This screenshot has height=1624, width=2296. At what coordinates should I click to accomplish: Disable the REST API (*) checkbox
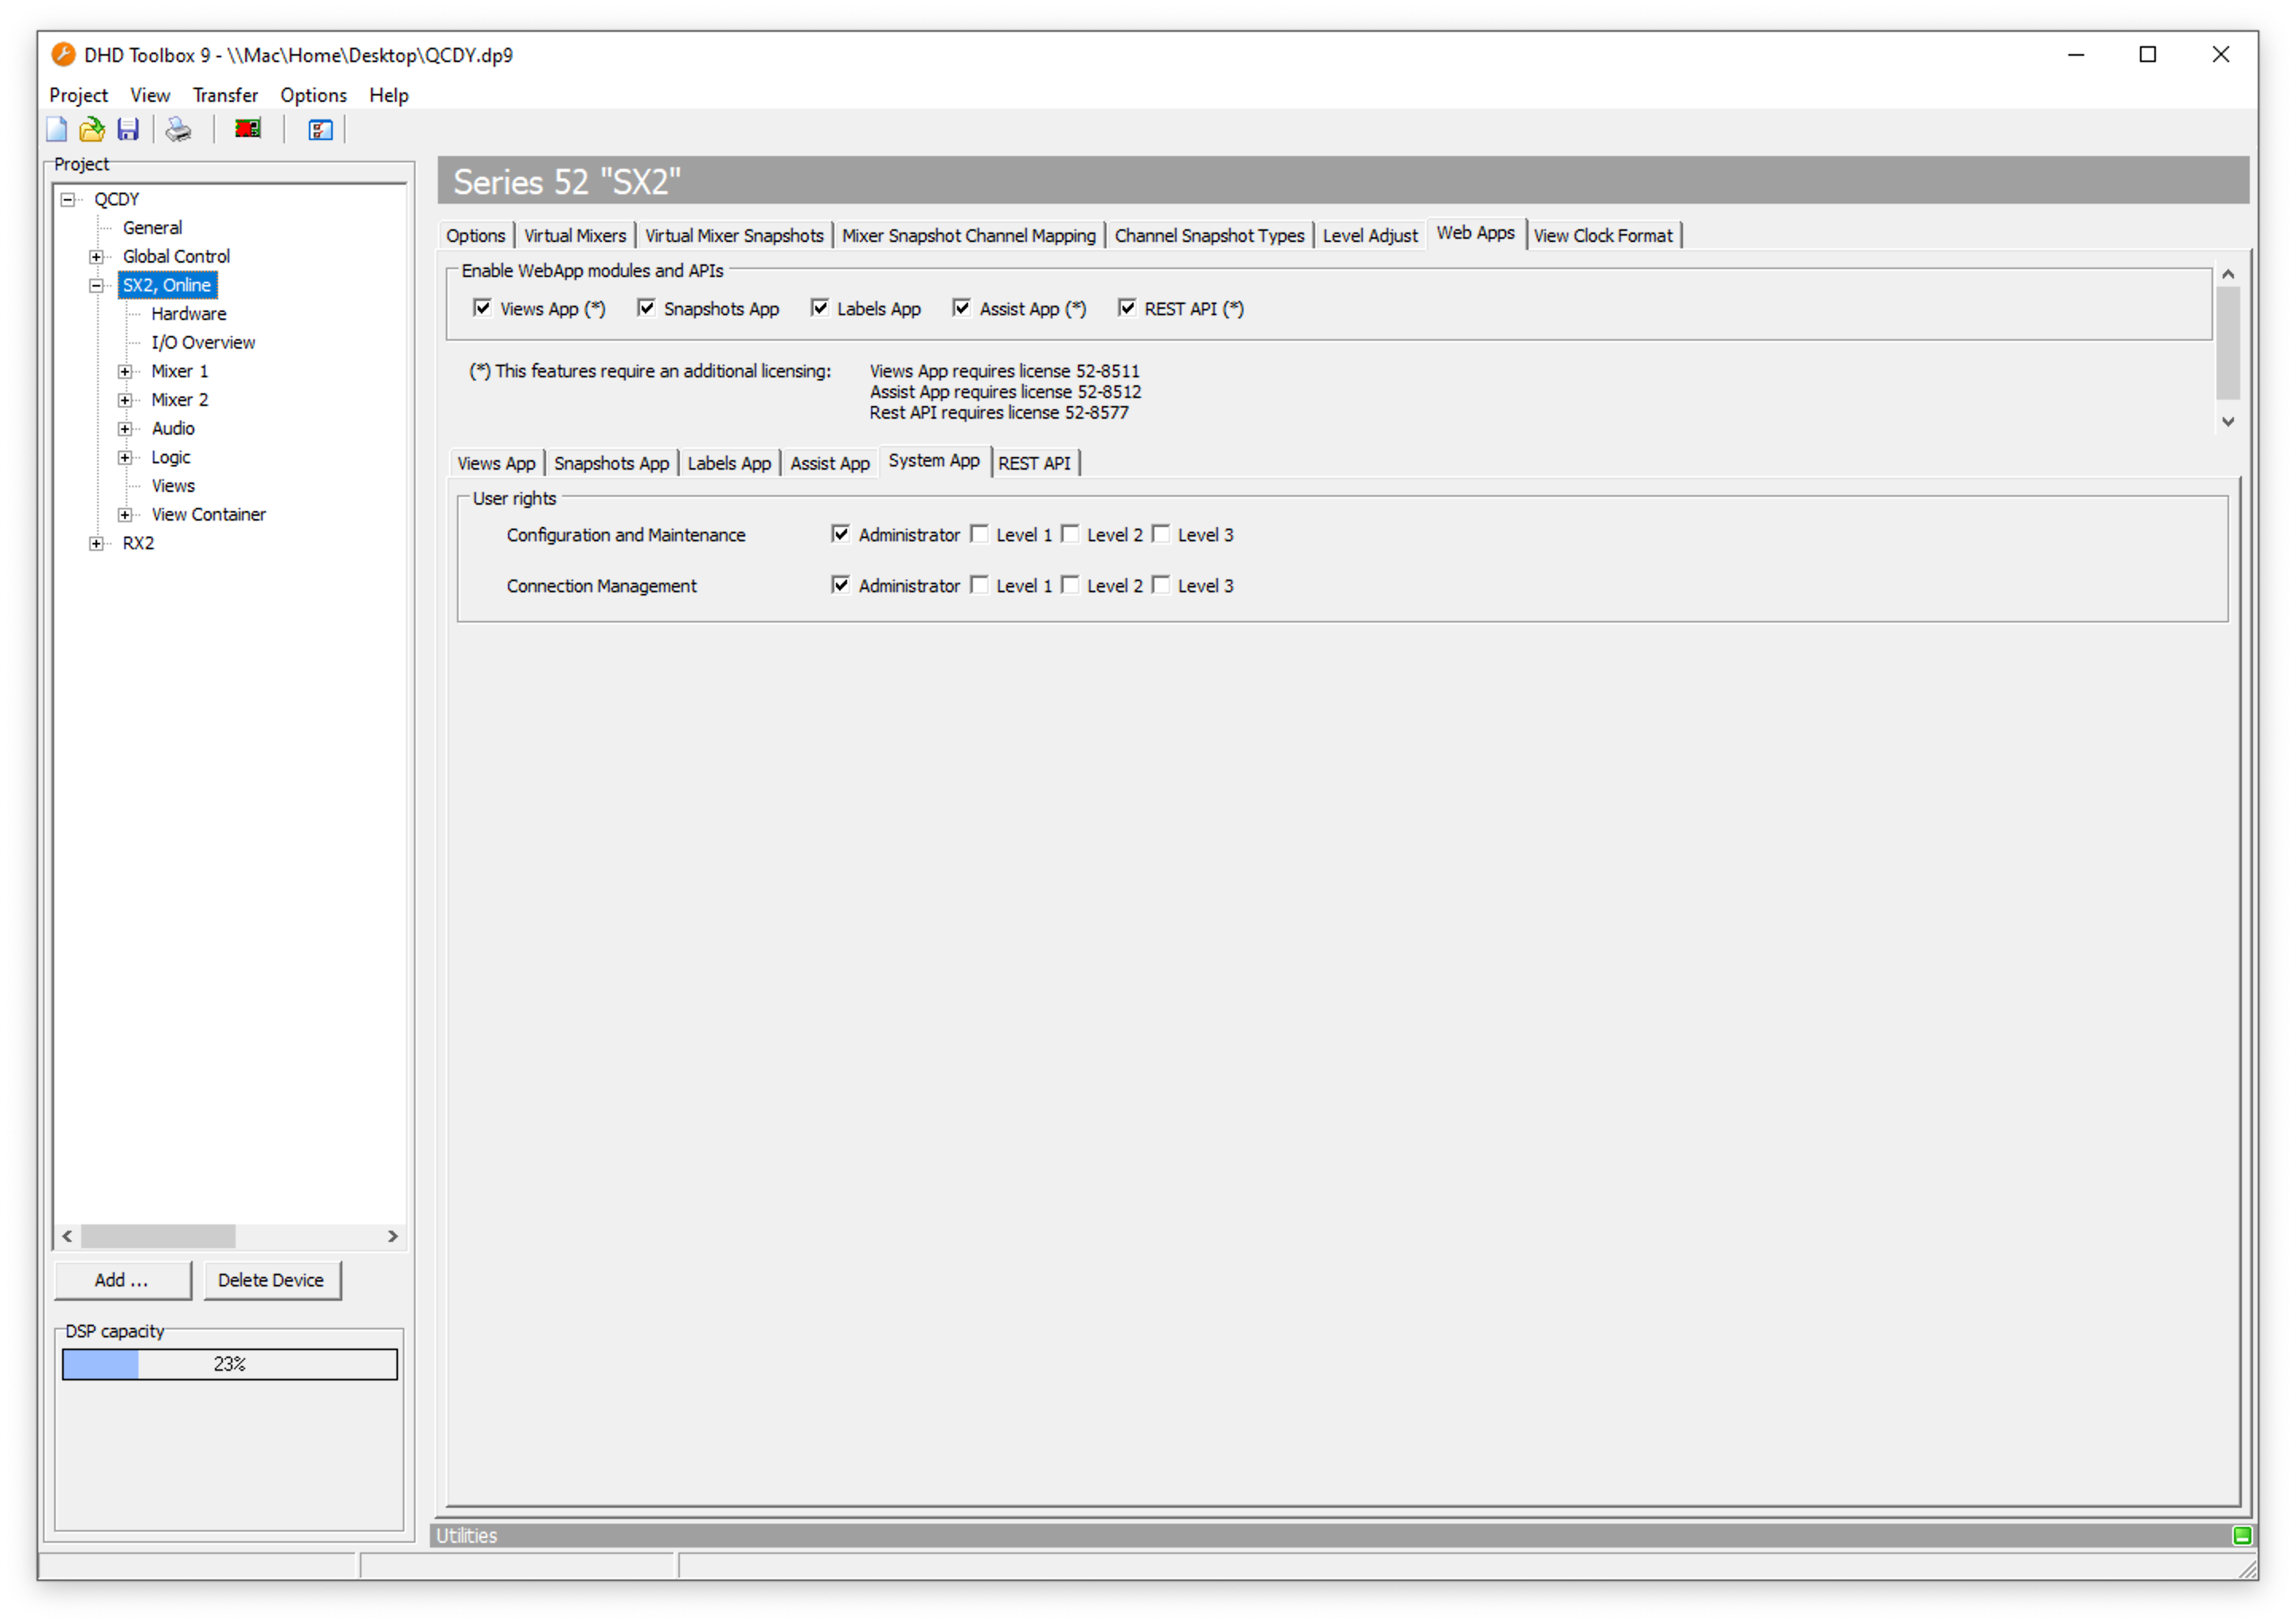[x=1127, y=308]
